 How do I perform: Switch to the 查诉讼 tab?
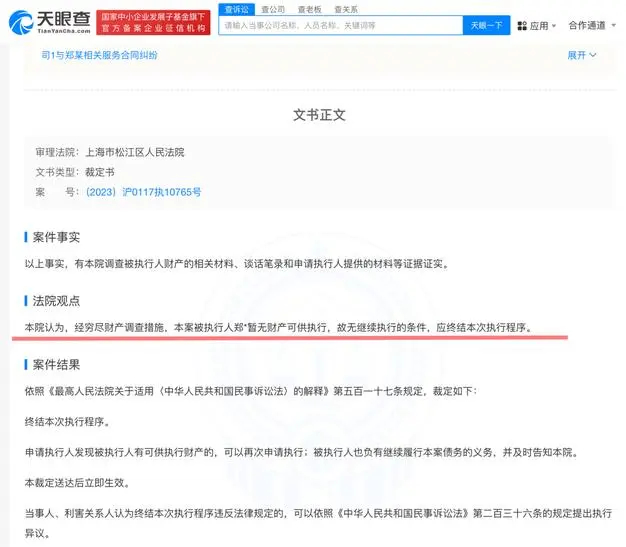click(x=238, y=8)
